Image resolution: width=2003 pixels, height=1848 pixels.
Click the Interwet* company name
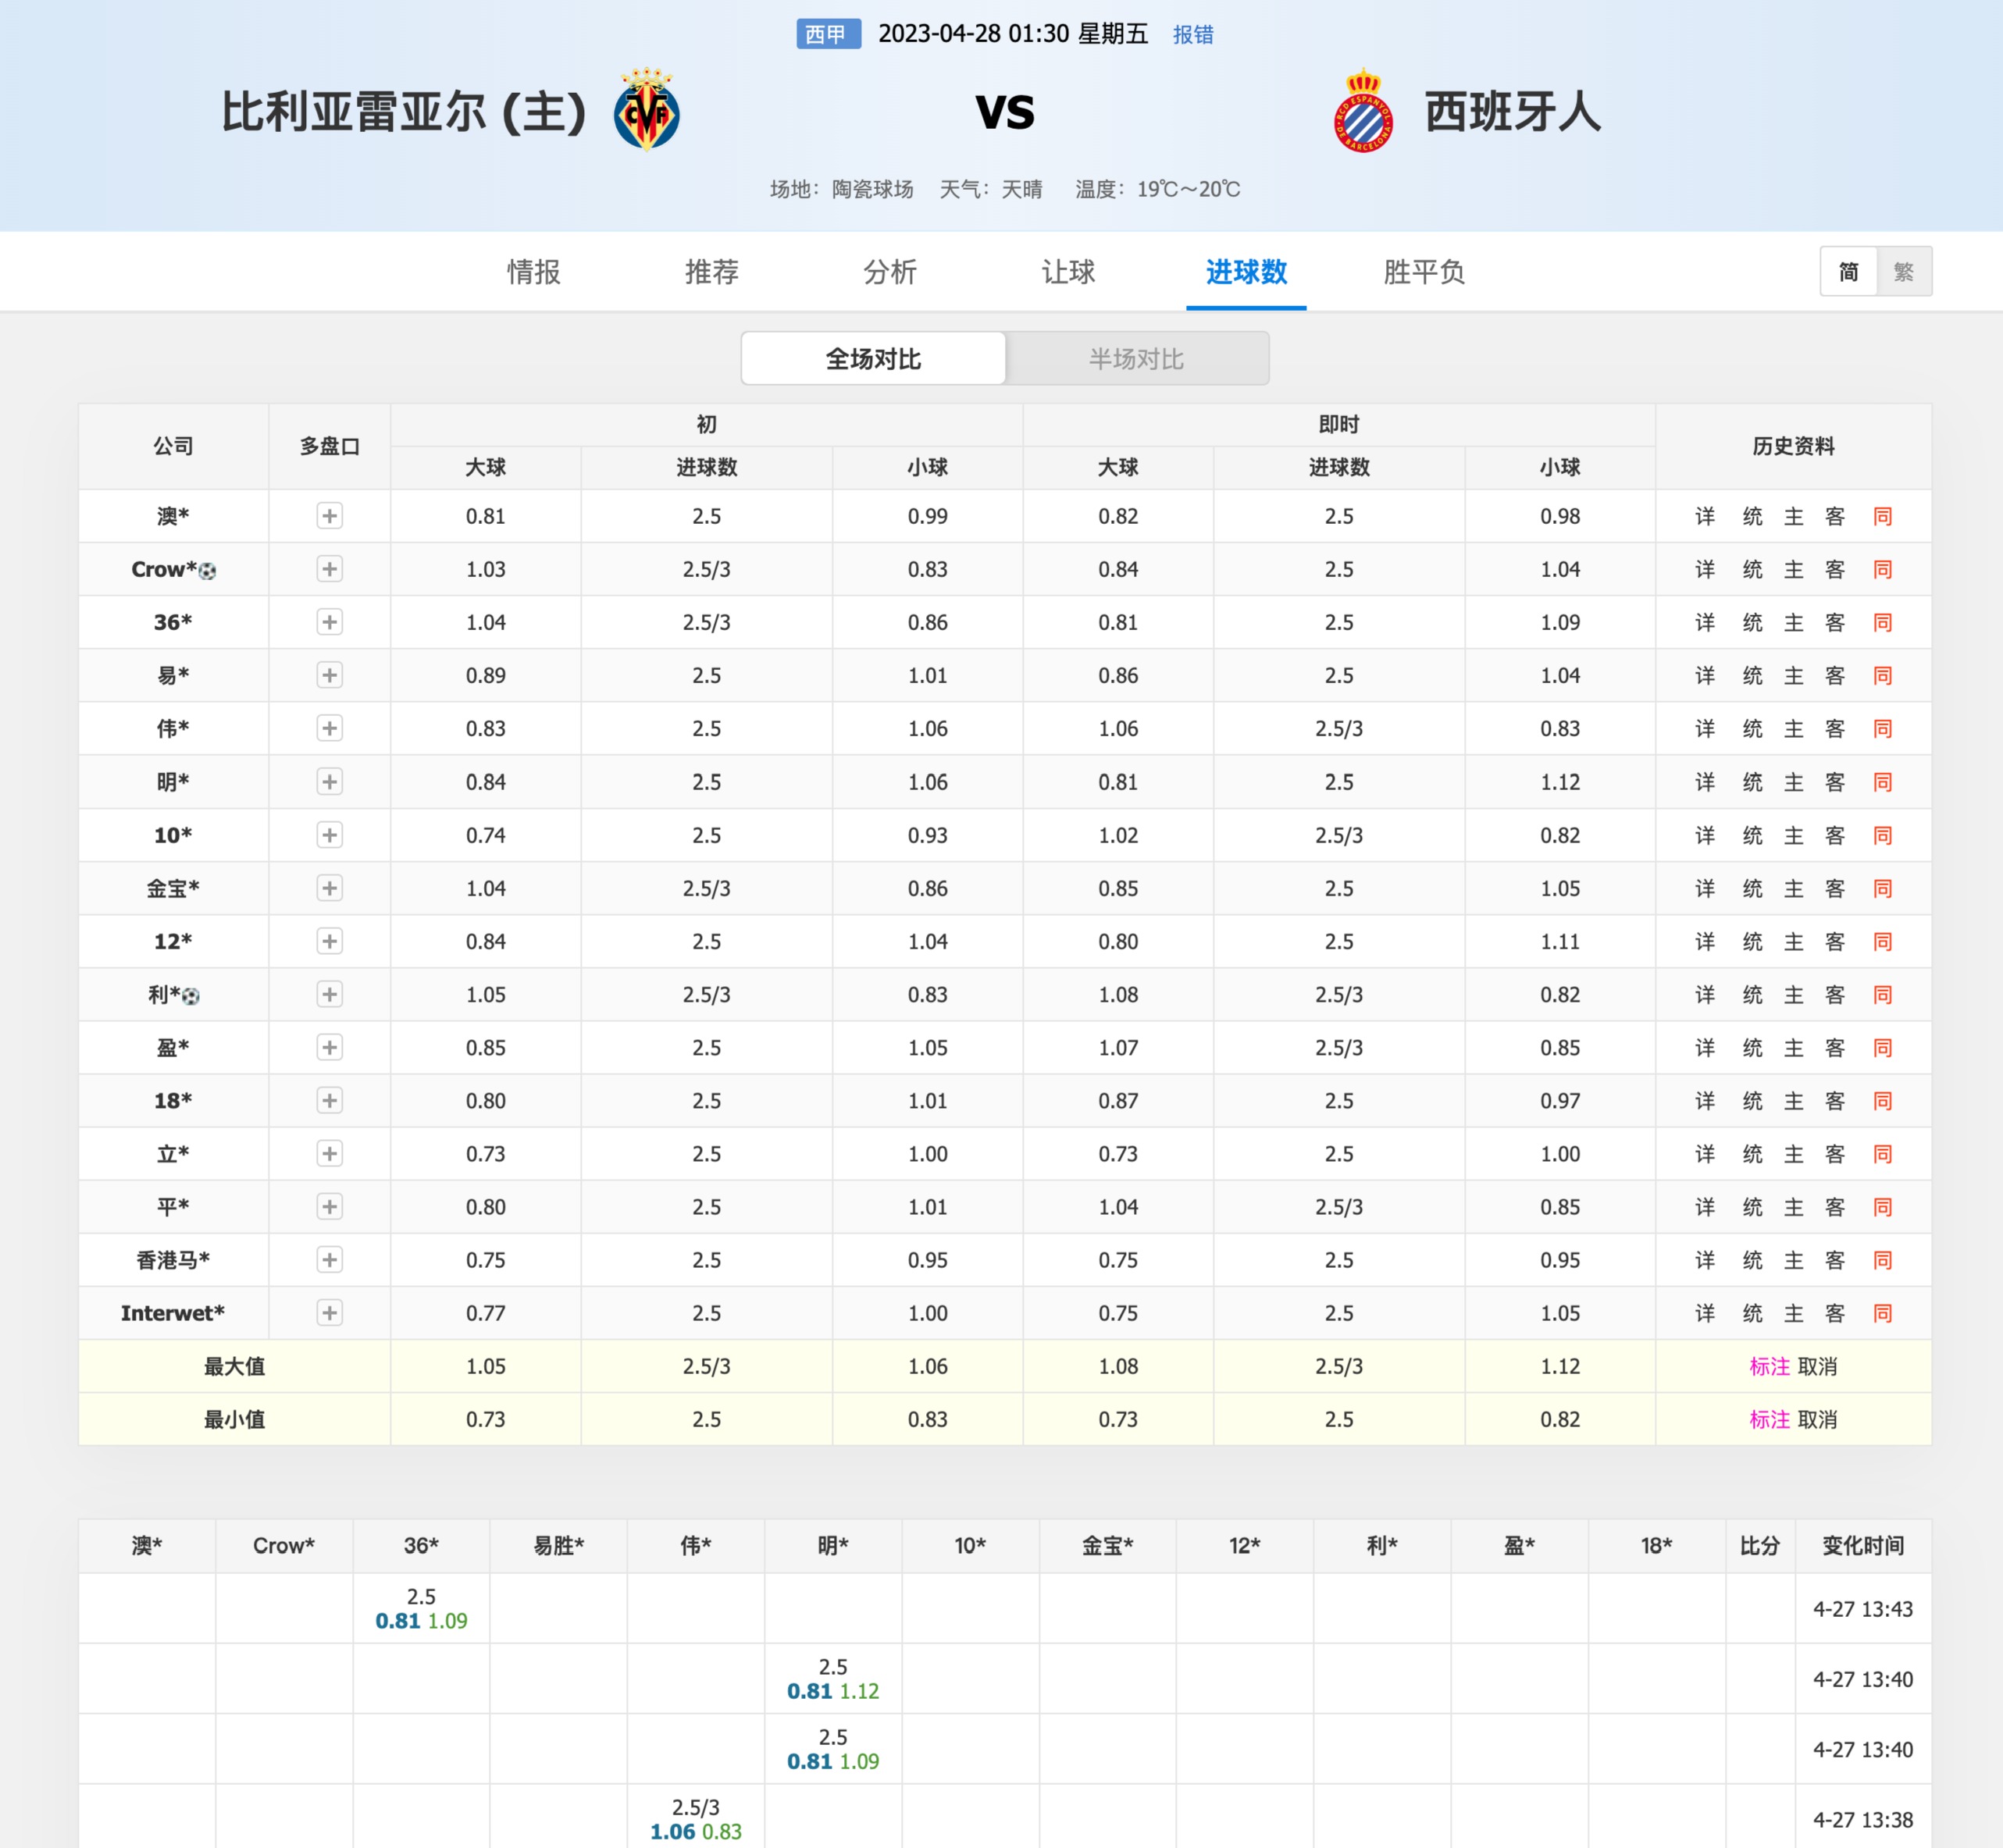coord(173,1313)
